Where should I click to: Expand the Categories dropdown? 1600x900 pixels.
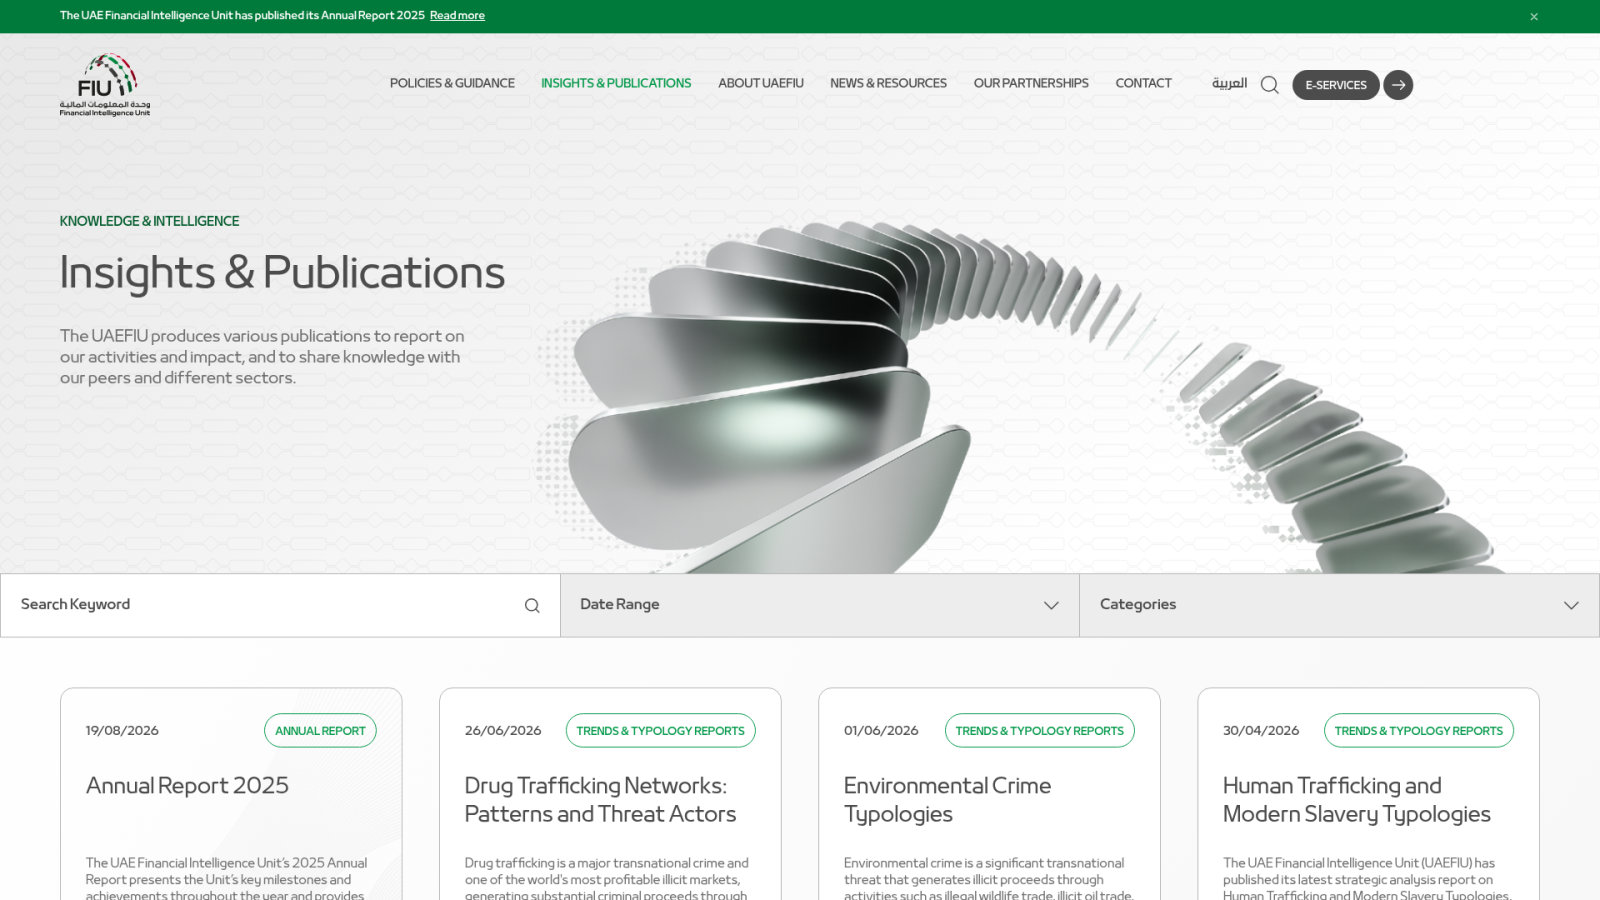[1340, 605]
